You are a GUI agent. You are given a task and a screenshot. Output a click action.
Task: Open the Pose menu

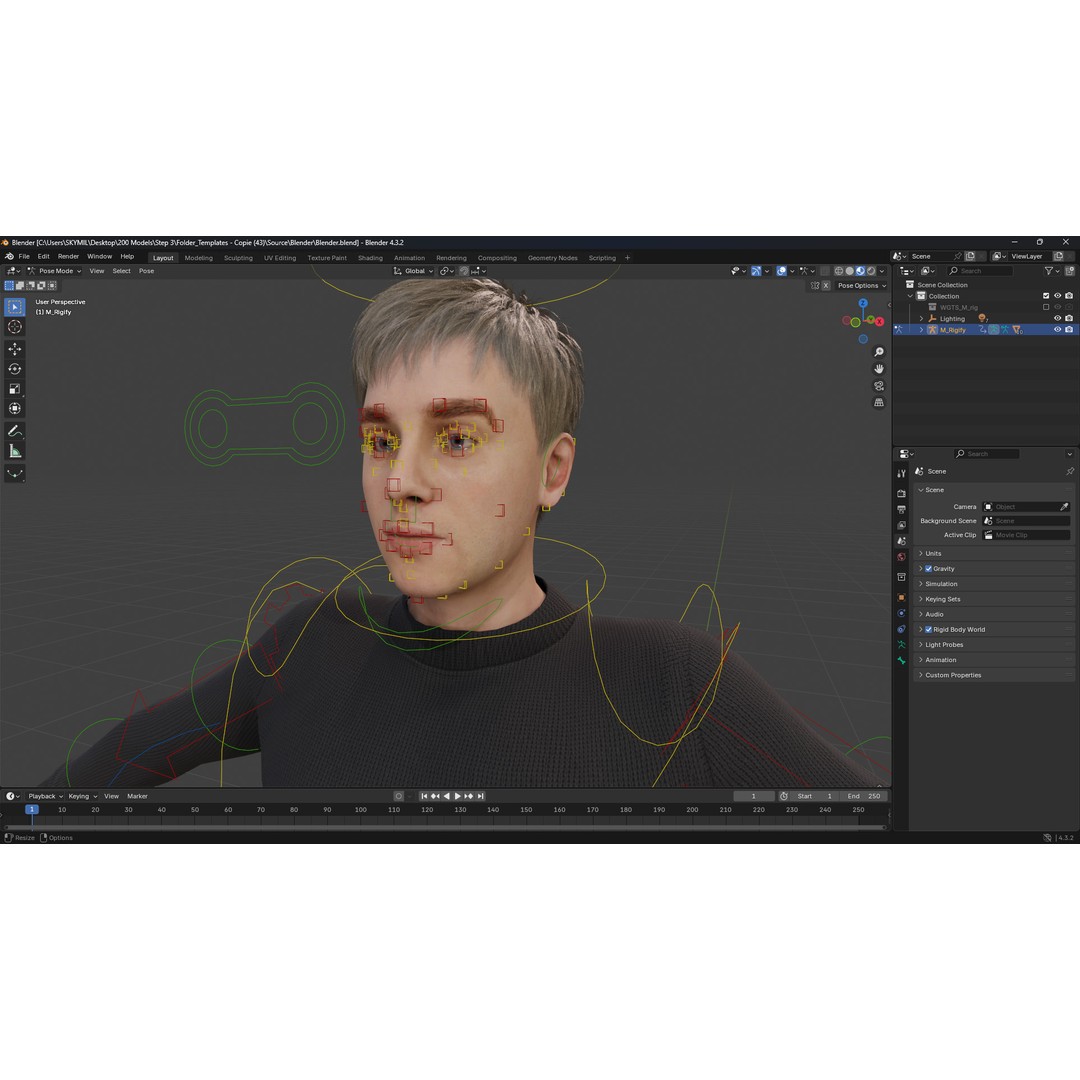click(147, 271)
